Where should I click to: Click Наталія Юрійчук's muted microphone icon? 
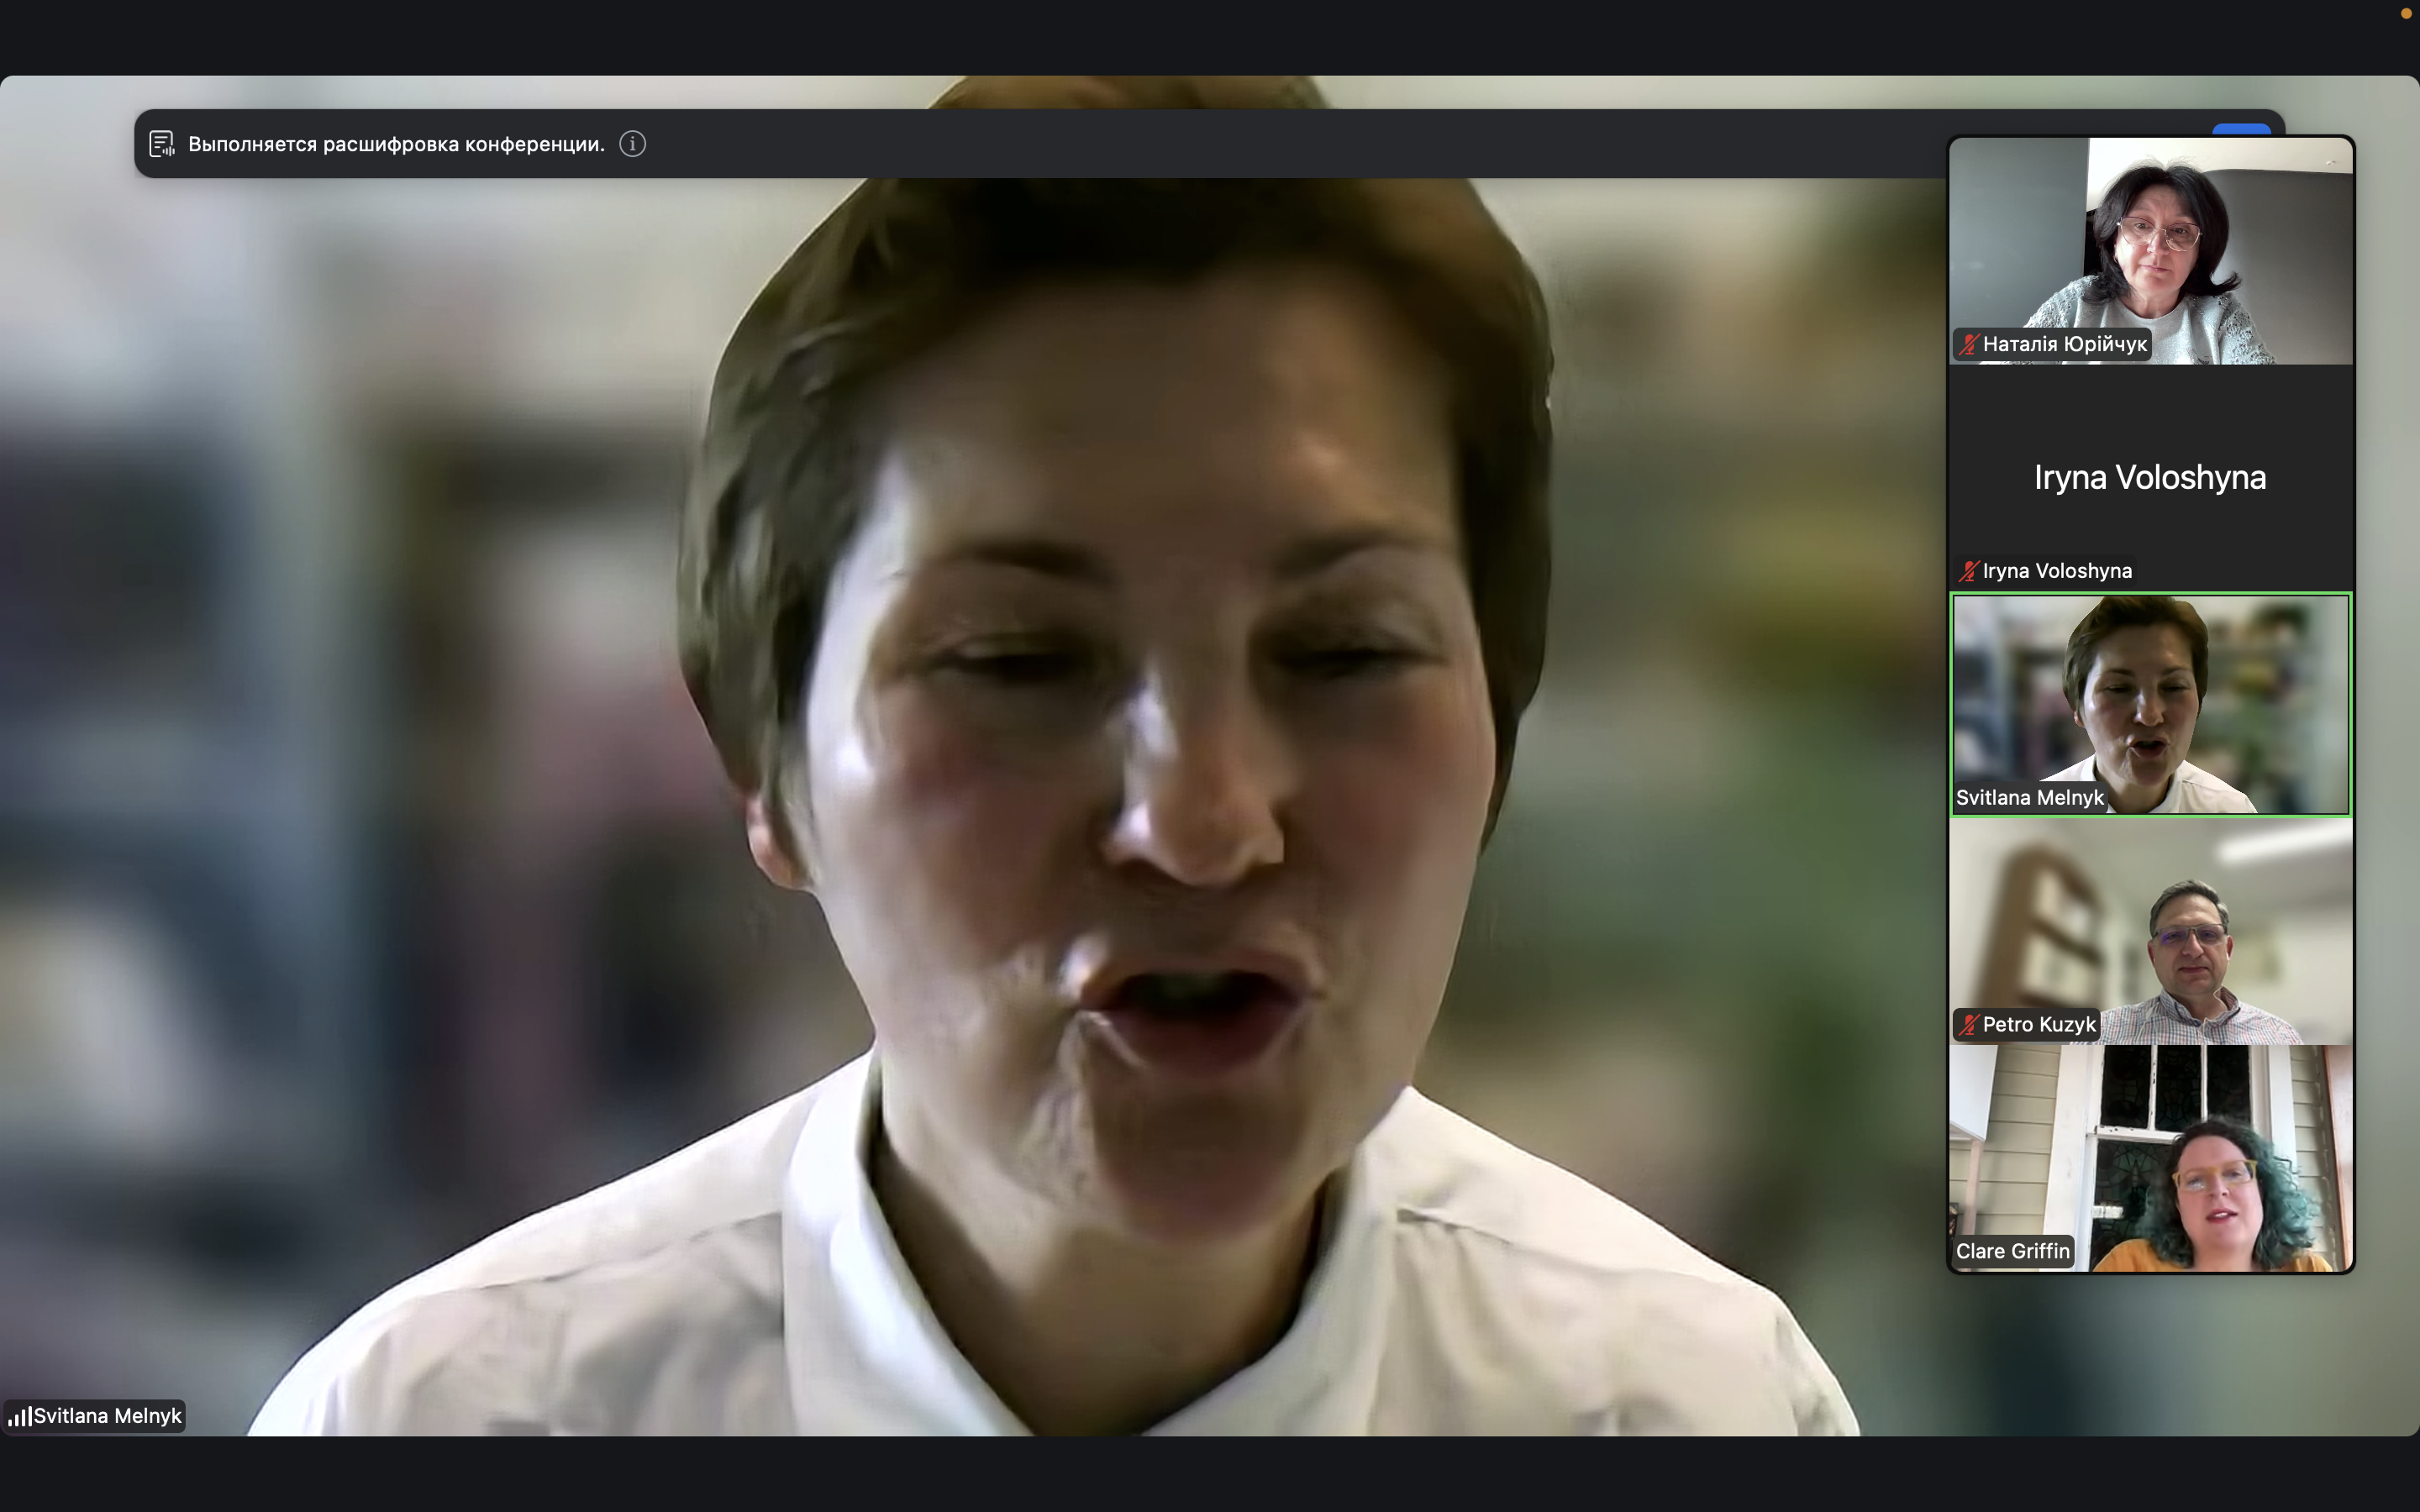coord(1968,345)
